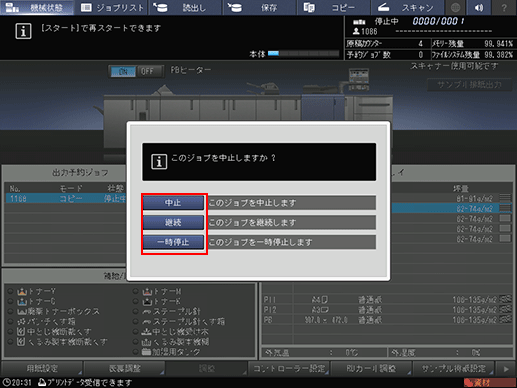The width and height of the screenshot is (517, 388).
Task: Expand 用紙設定 menu at bottom
Action: [x=42, y=368]
